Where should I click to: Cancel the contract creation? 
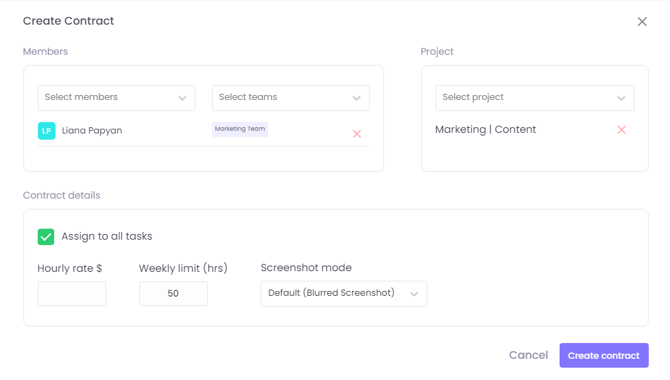(528, 355)
